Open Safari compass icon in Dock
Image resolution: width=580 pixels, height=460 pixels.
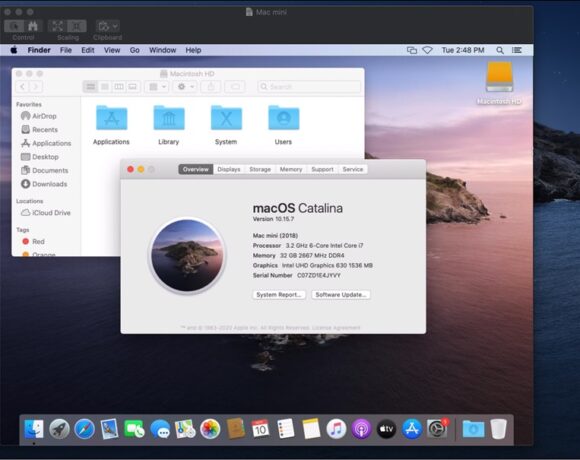pyautogui.click(x=84, y=429)
